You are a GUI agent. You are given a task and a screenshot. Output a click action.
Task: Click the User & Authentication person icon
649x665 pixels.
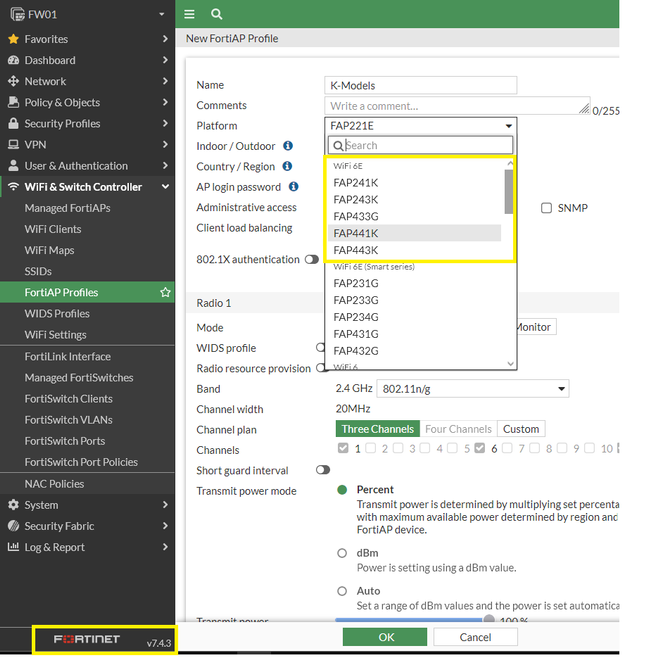(x=14, y=165)
